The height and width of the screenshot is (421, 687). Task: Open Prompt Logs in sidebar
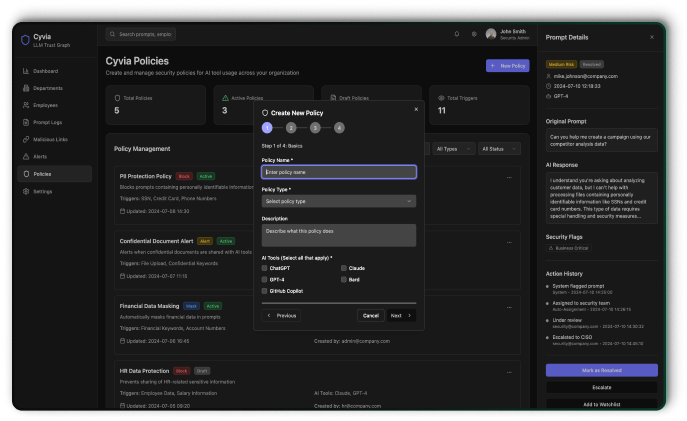coord(47,122)
